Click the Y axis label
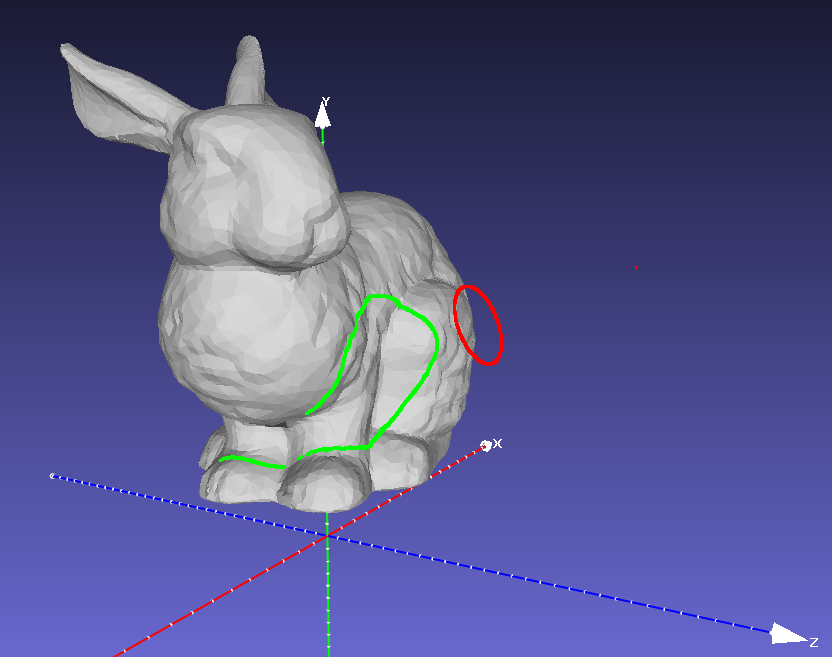Image resolution: width=832 pixels, height=657 pixels. click(325, 101)
